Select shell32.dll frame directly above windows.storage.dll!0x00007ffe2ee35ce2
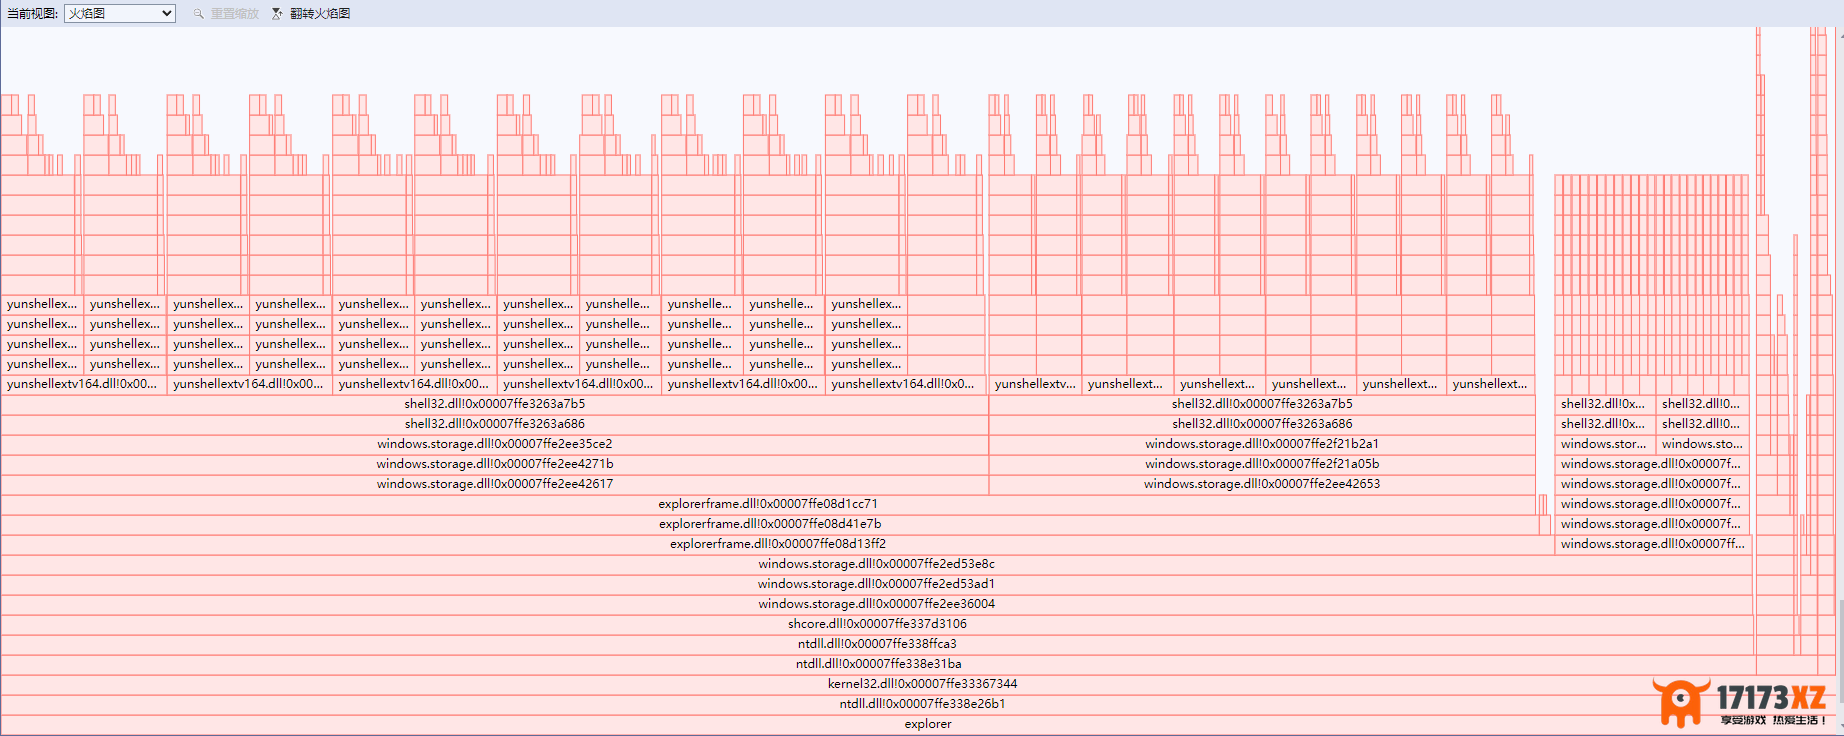 (495, 424)
